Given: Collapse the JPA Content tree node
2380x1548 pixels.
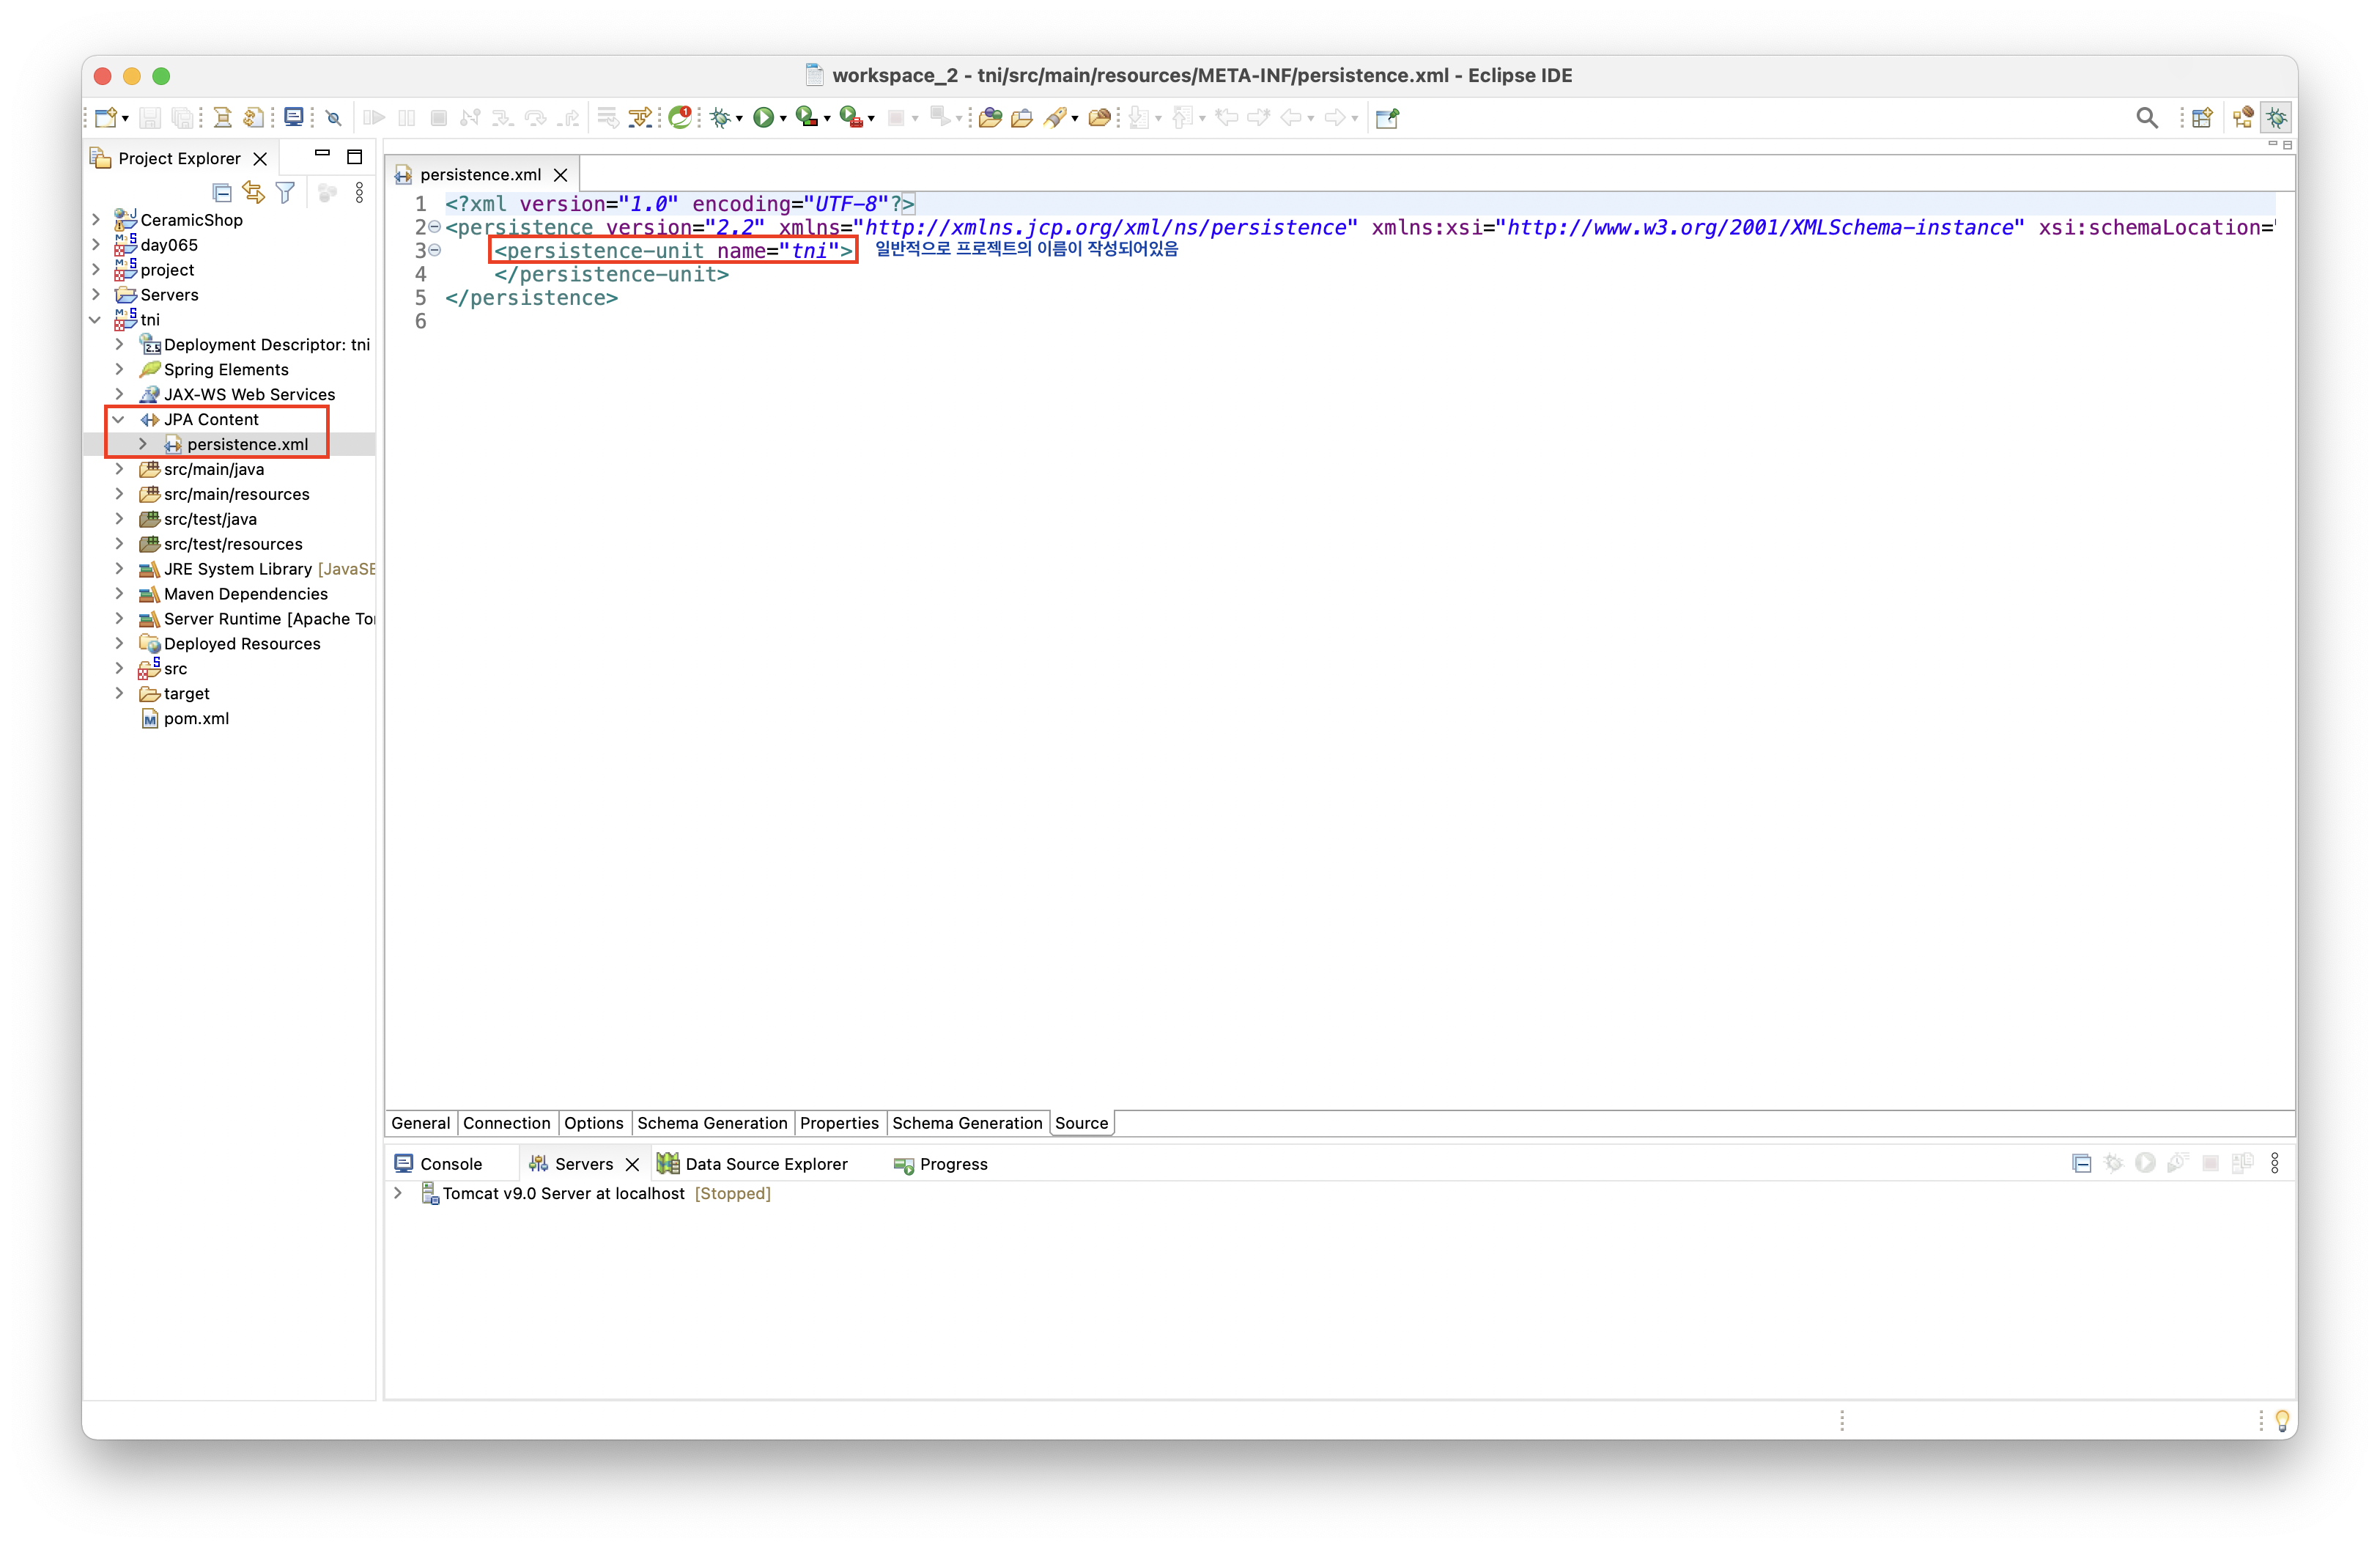Looking at the screenshot, I should (x=119, y=420).
